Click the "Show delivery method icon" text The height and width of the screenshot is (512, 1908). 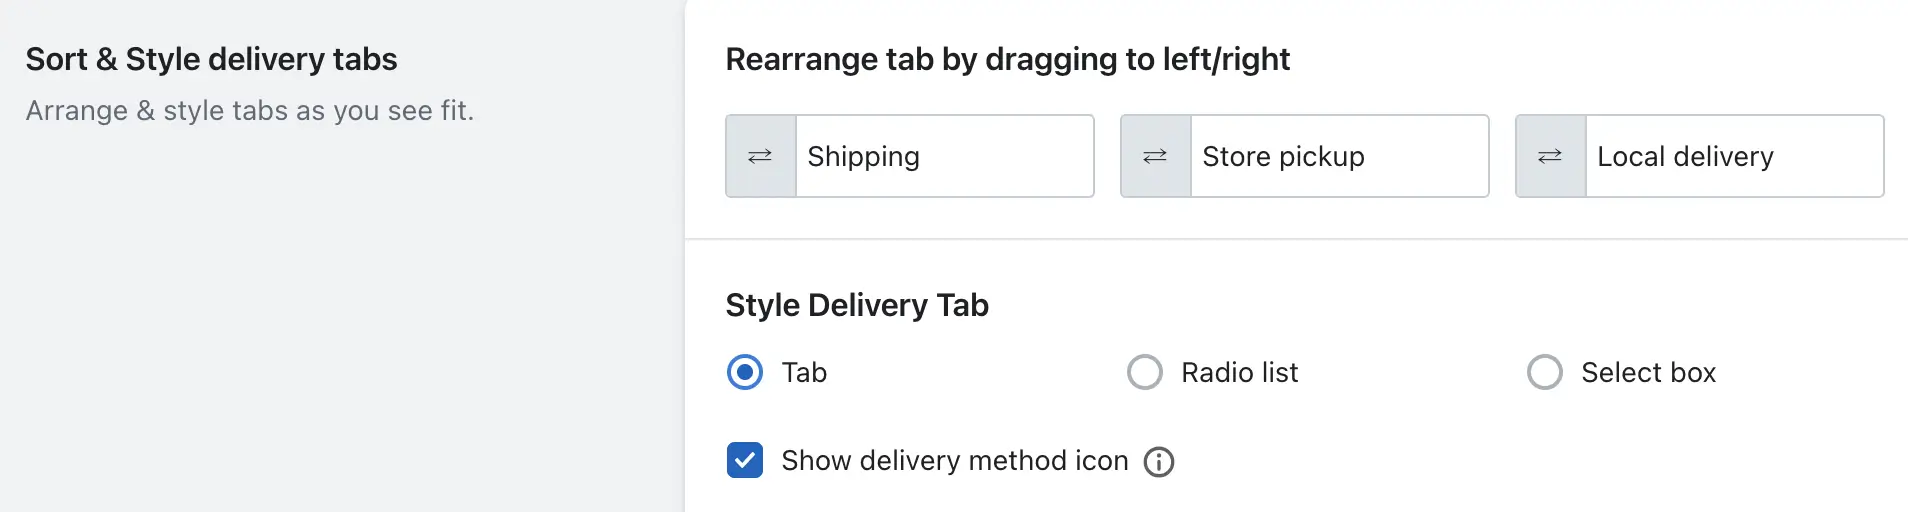(x=955, y=460)
